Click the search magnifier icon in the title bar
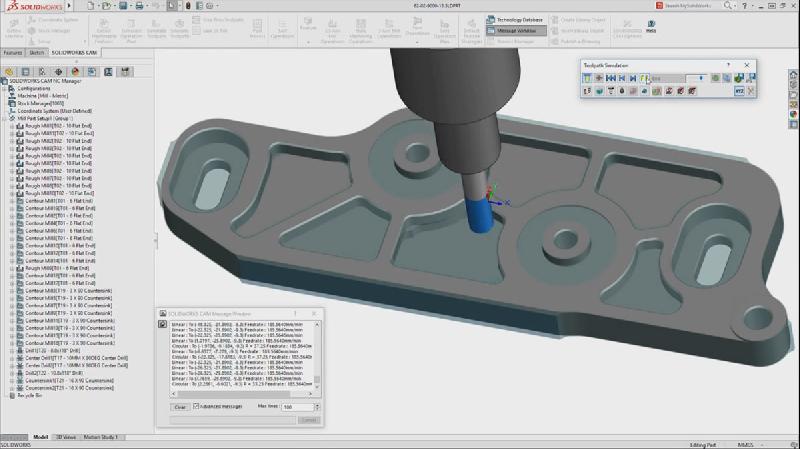The image size is (800, 449). click(x=727, y=6)
